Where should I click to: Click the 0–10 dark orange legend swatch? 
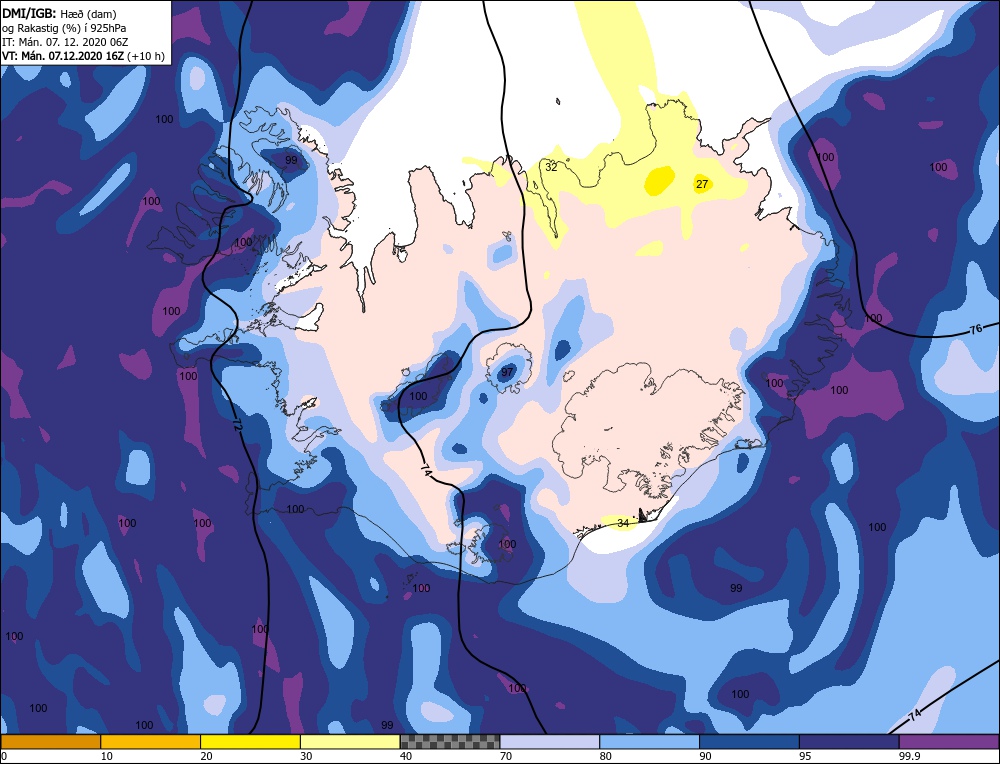pyautogui.click(x=50, y=742)
